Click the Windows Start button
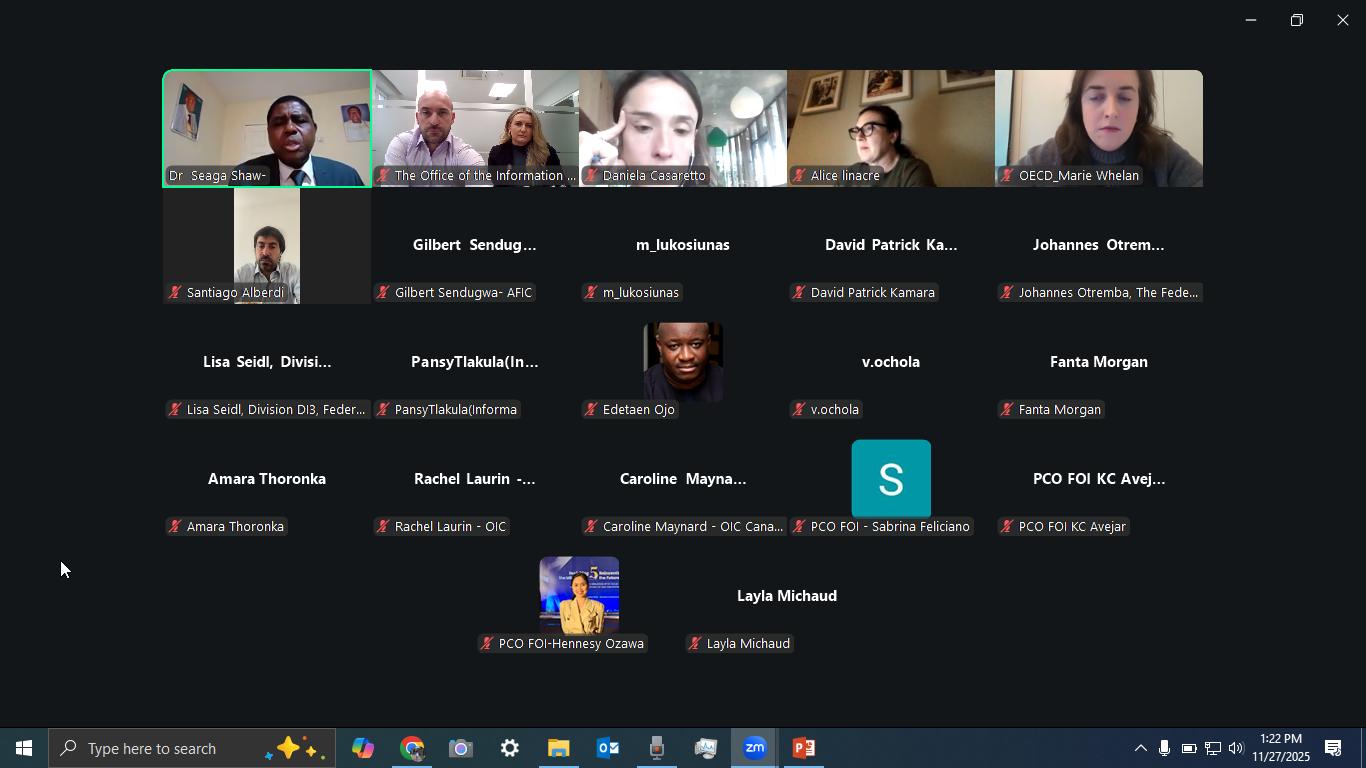The width and height of the screenshot is (1366, 768). click(24, 748)
